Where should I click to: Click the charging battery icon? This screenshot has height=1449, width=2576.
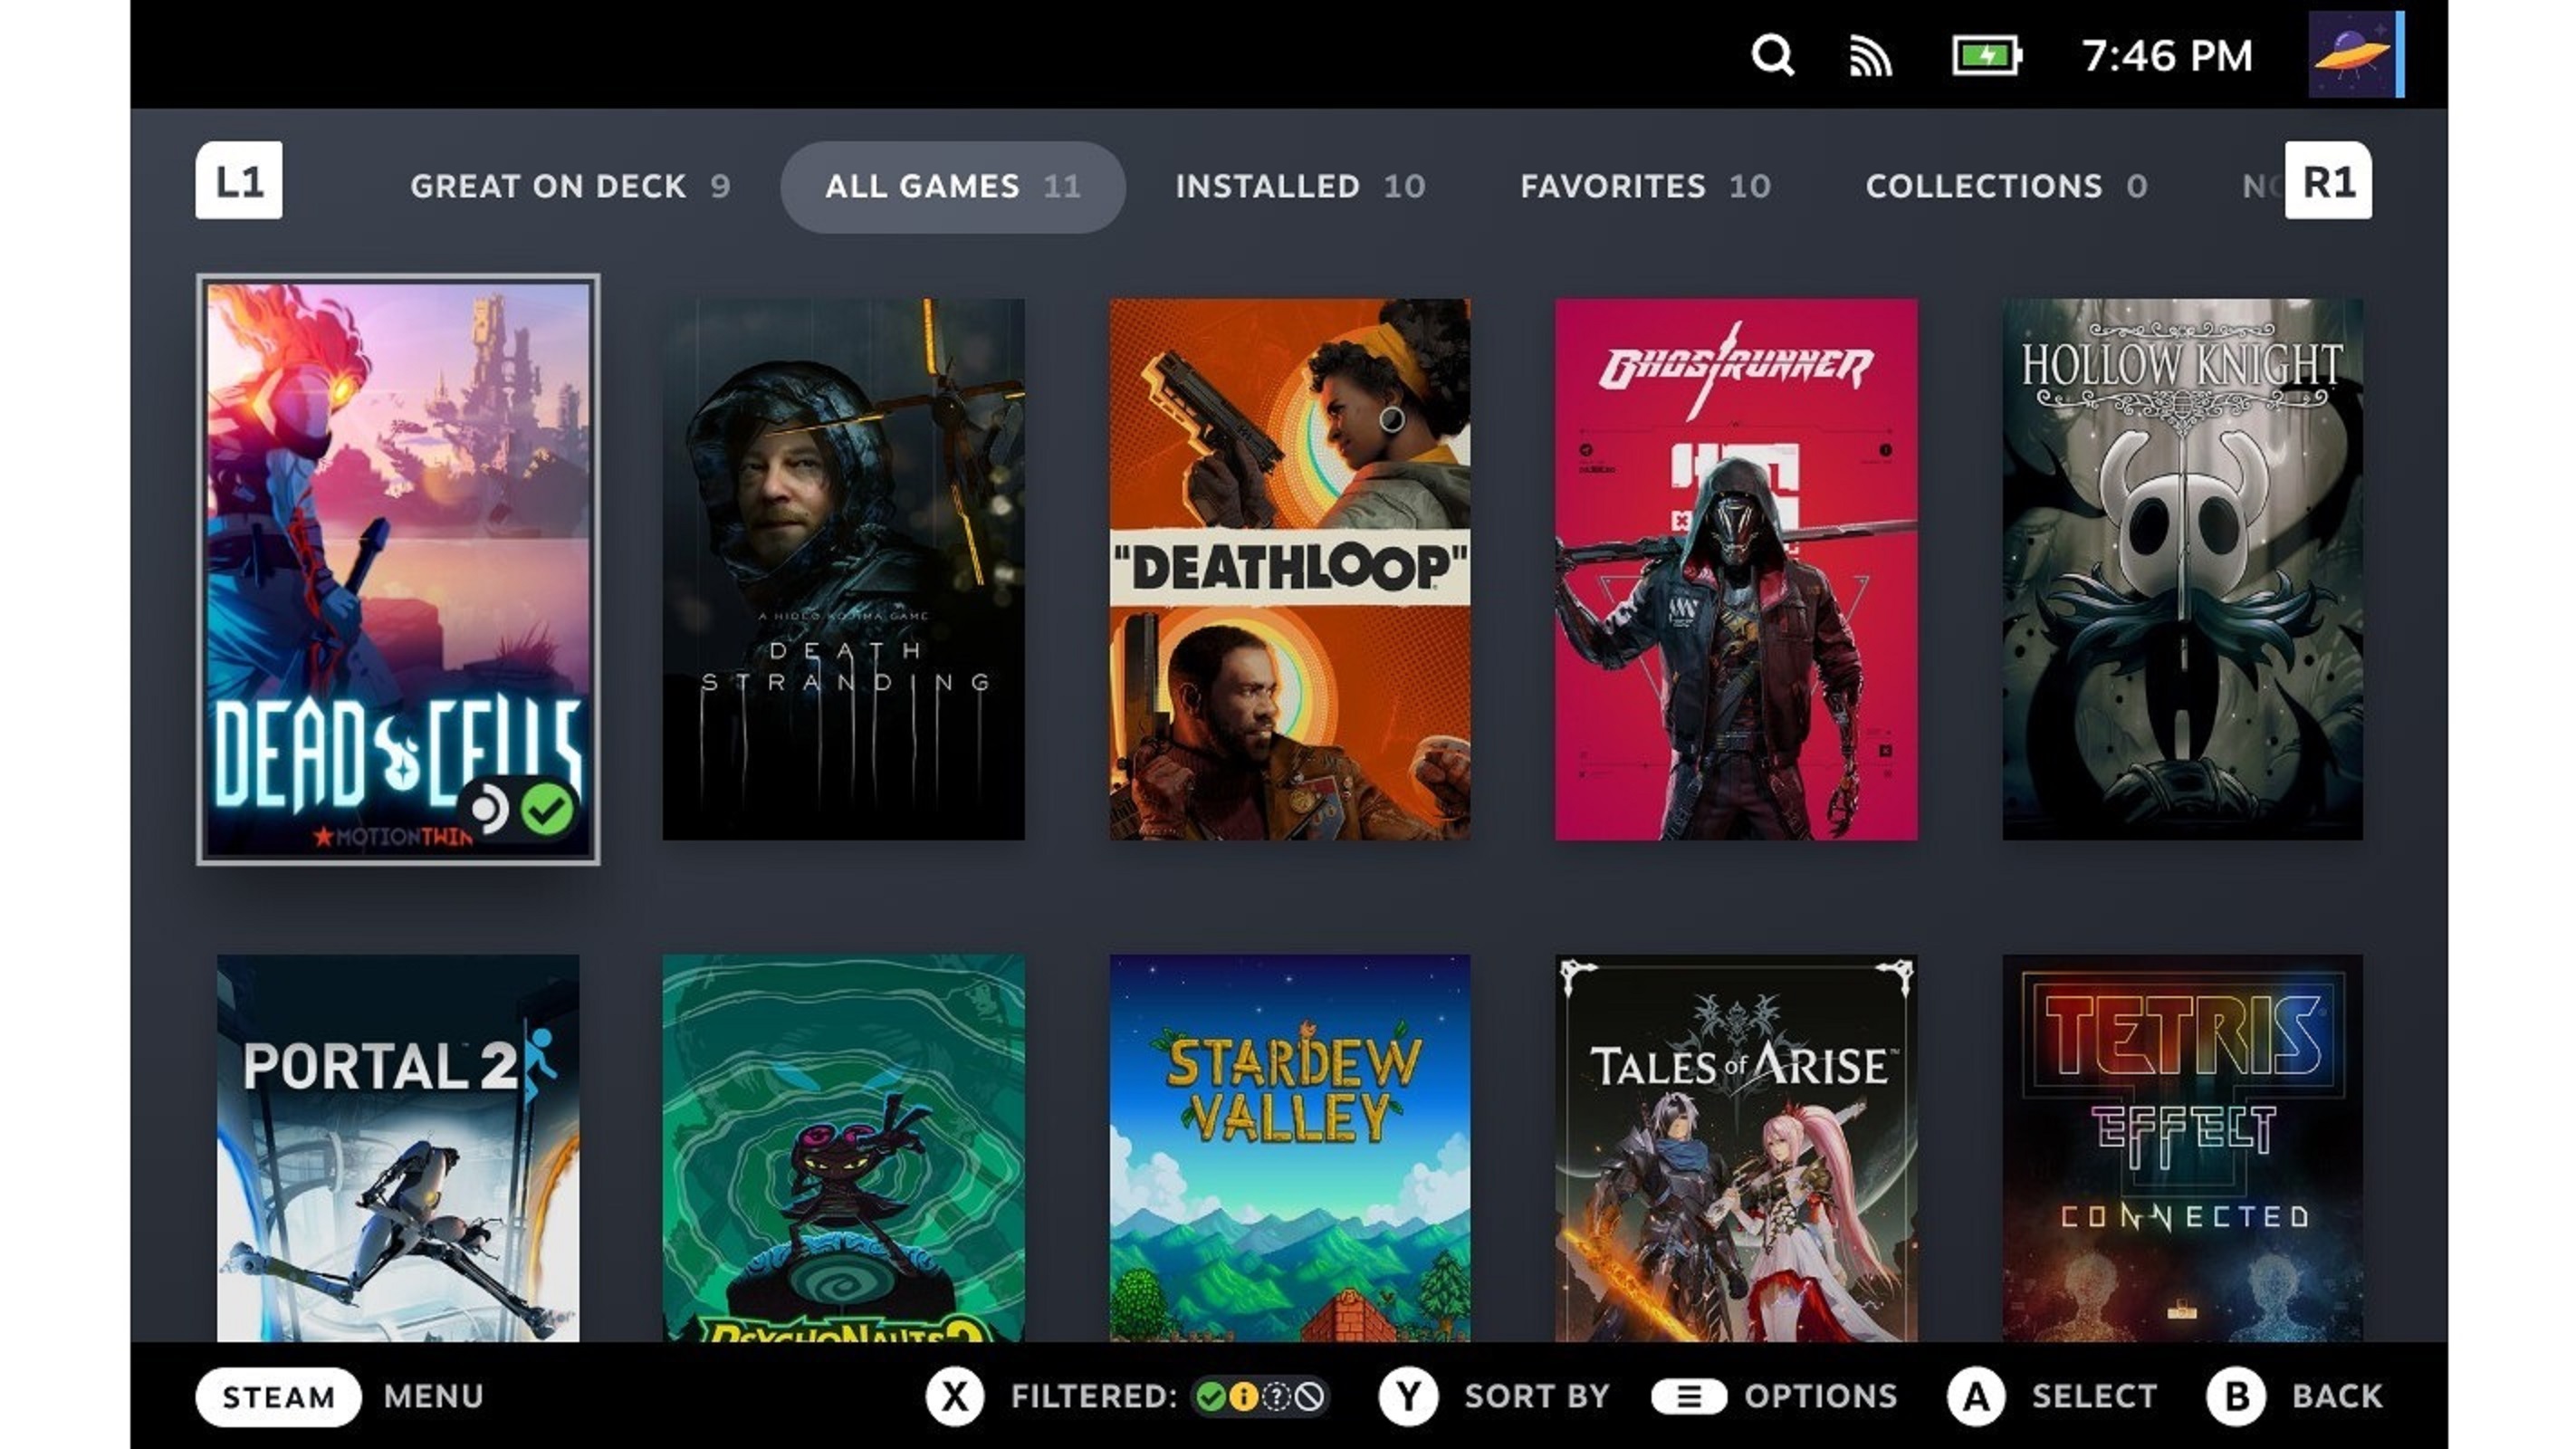coord(1988,56)
